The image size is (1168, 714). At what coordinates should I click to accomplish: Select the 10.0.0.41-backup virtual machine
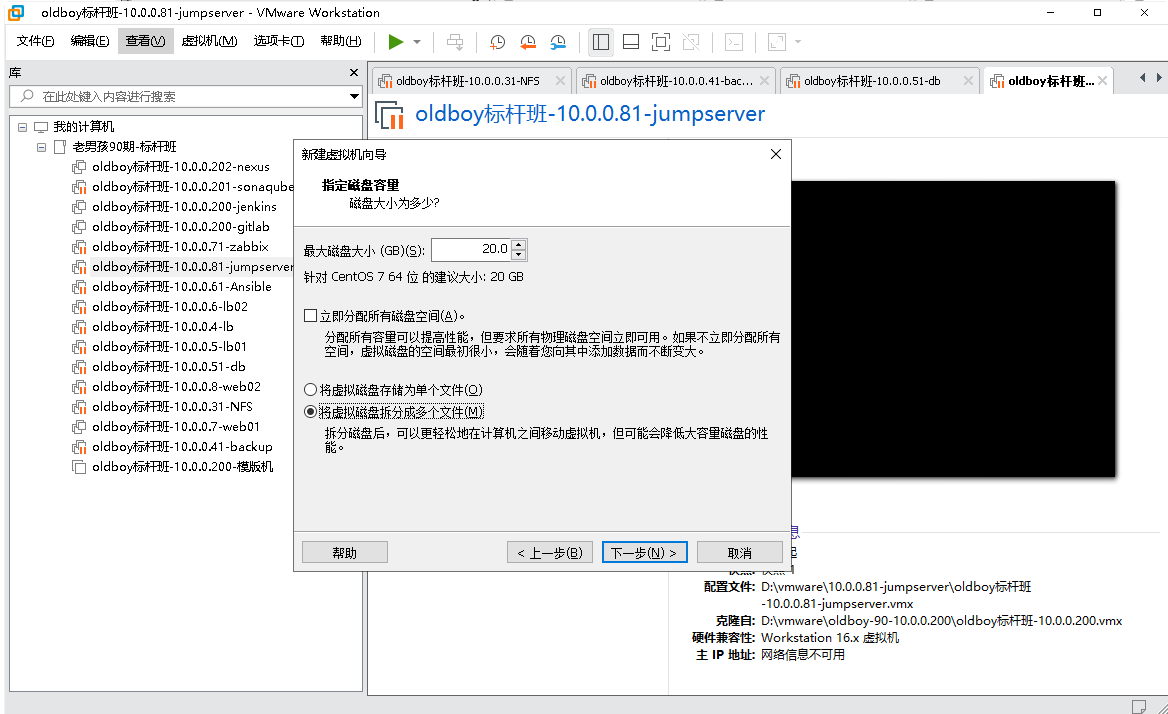point(182,447)
